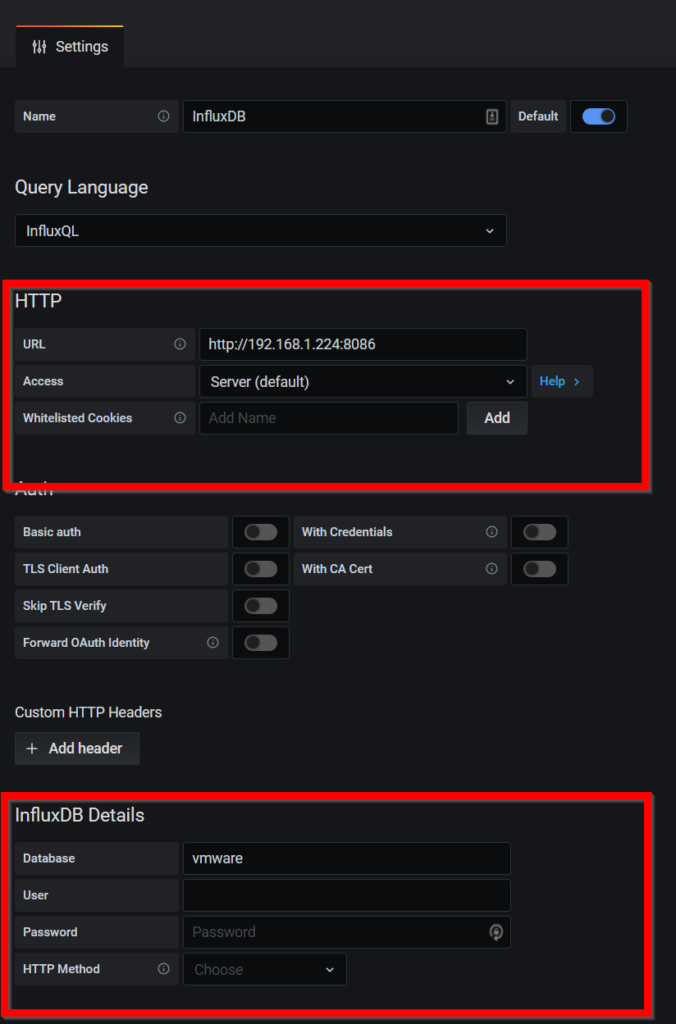Click the info icon beside URL
676x1024 pixels.
click(x=180, y=344)
